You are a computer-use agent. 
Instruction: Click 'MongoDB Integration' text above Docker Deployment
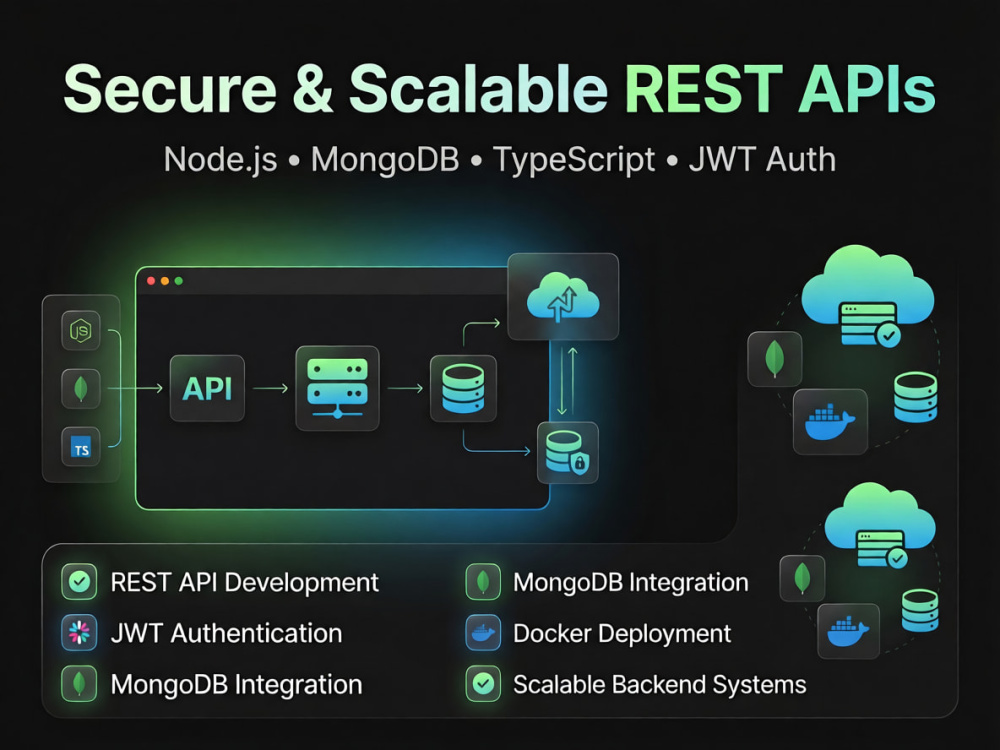pyautogui.click(x=631, y=583)
